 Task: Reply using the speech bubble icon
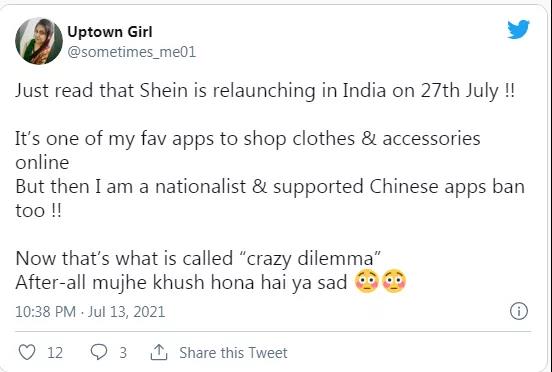(99, 352)
